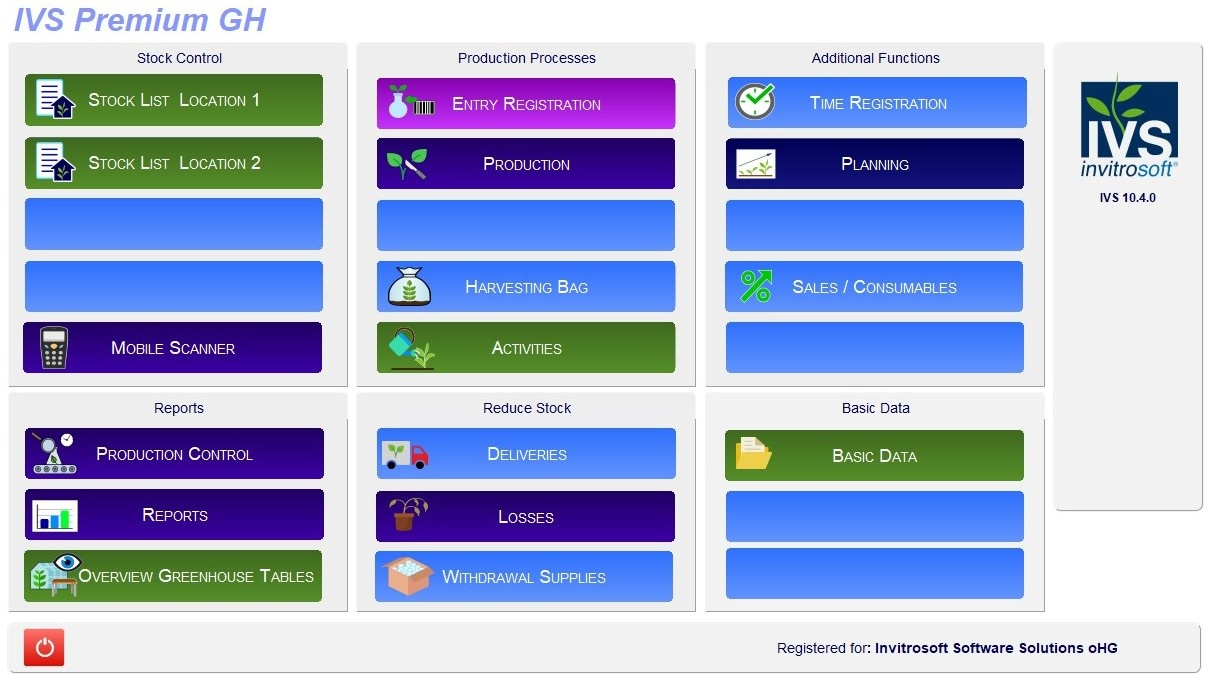The height and width of the screenshot is (674, 1216).
Task: Click the Stock List Location 1 document icon
Action: [x=55, y=100]
